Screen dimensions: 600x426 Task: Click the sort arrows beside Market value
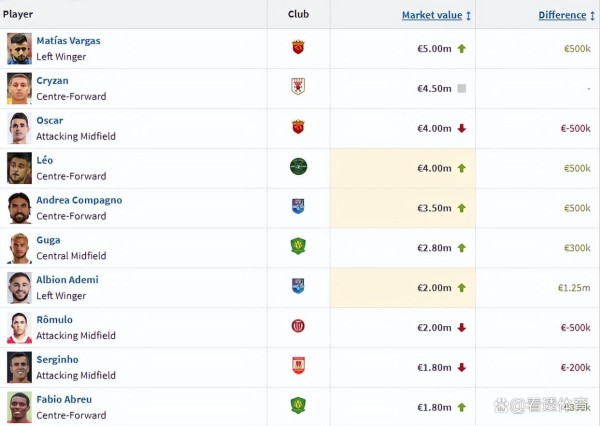tap(468, 16)
